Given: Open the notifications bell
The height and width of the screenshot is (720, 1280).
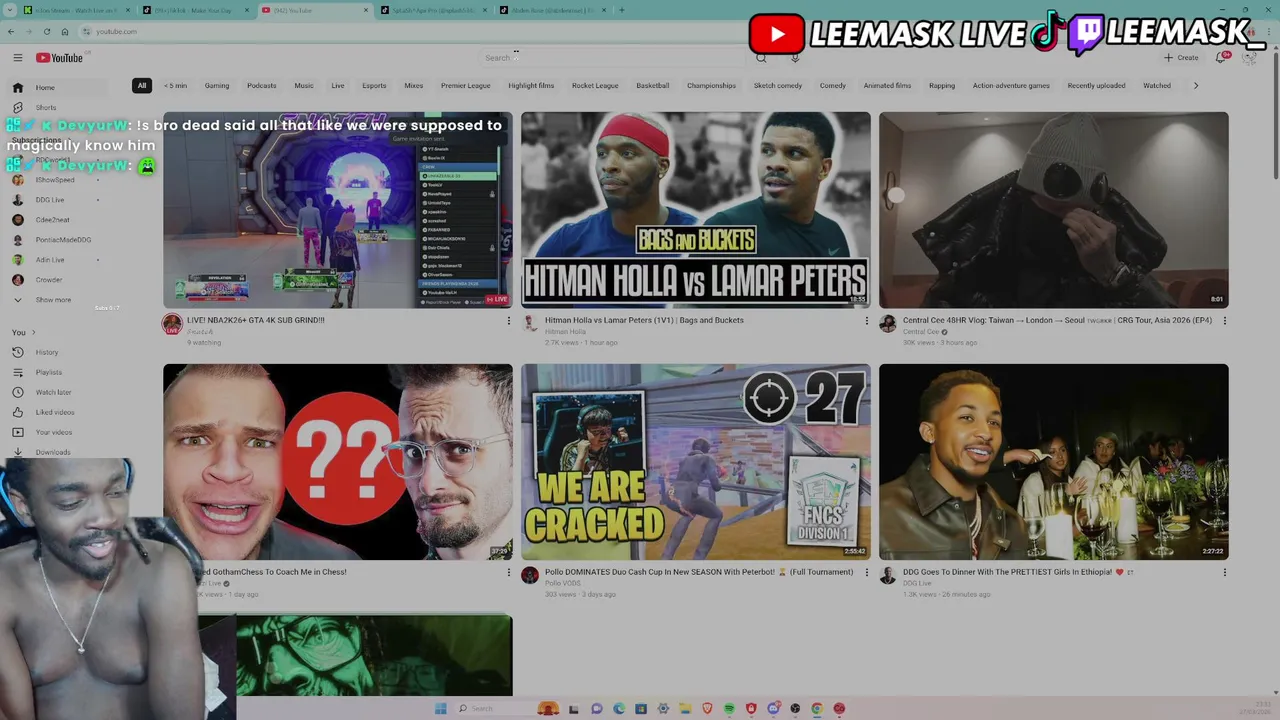Looking at the screenshot, I should (1221, 58).
